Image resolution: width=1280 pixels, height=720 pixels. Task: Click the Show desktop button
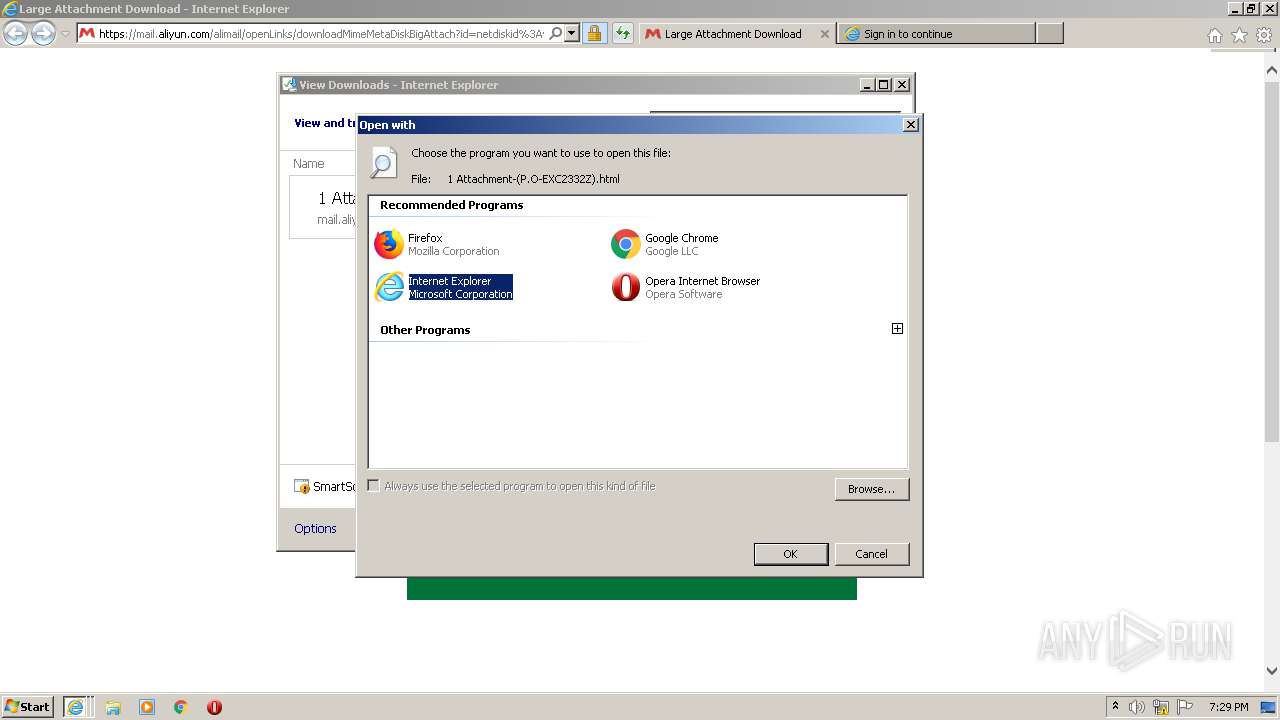pyautogui.click(x=1269, y=707)
